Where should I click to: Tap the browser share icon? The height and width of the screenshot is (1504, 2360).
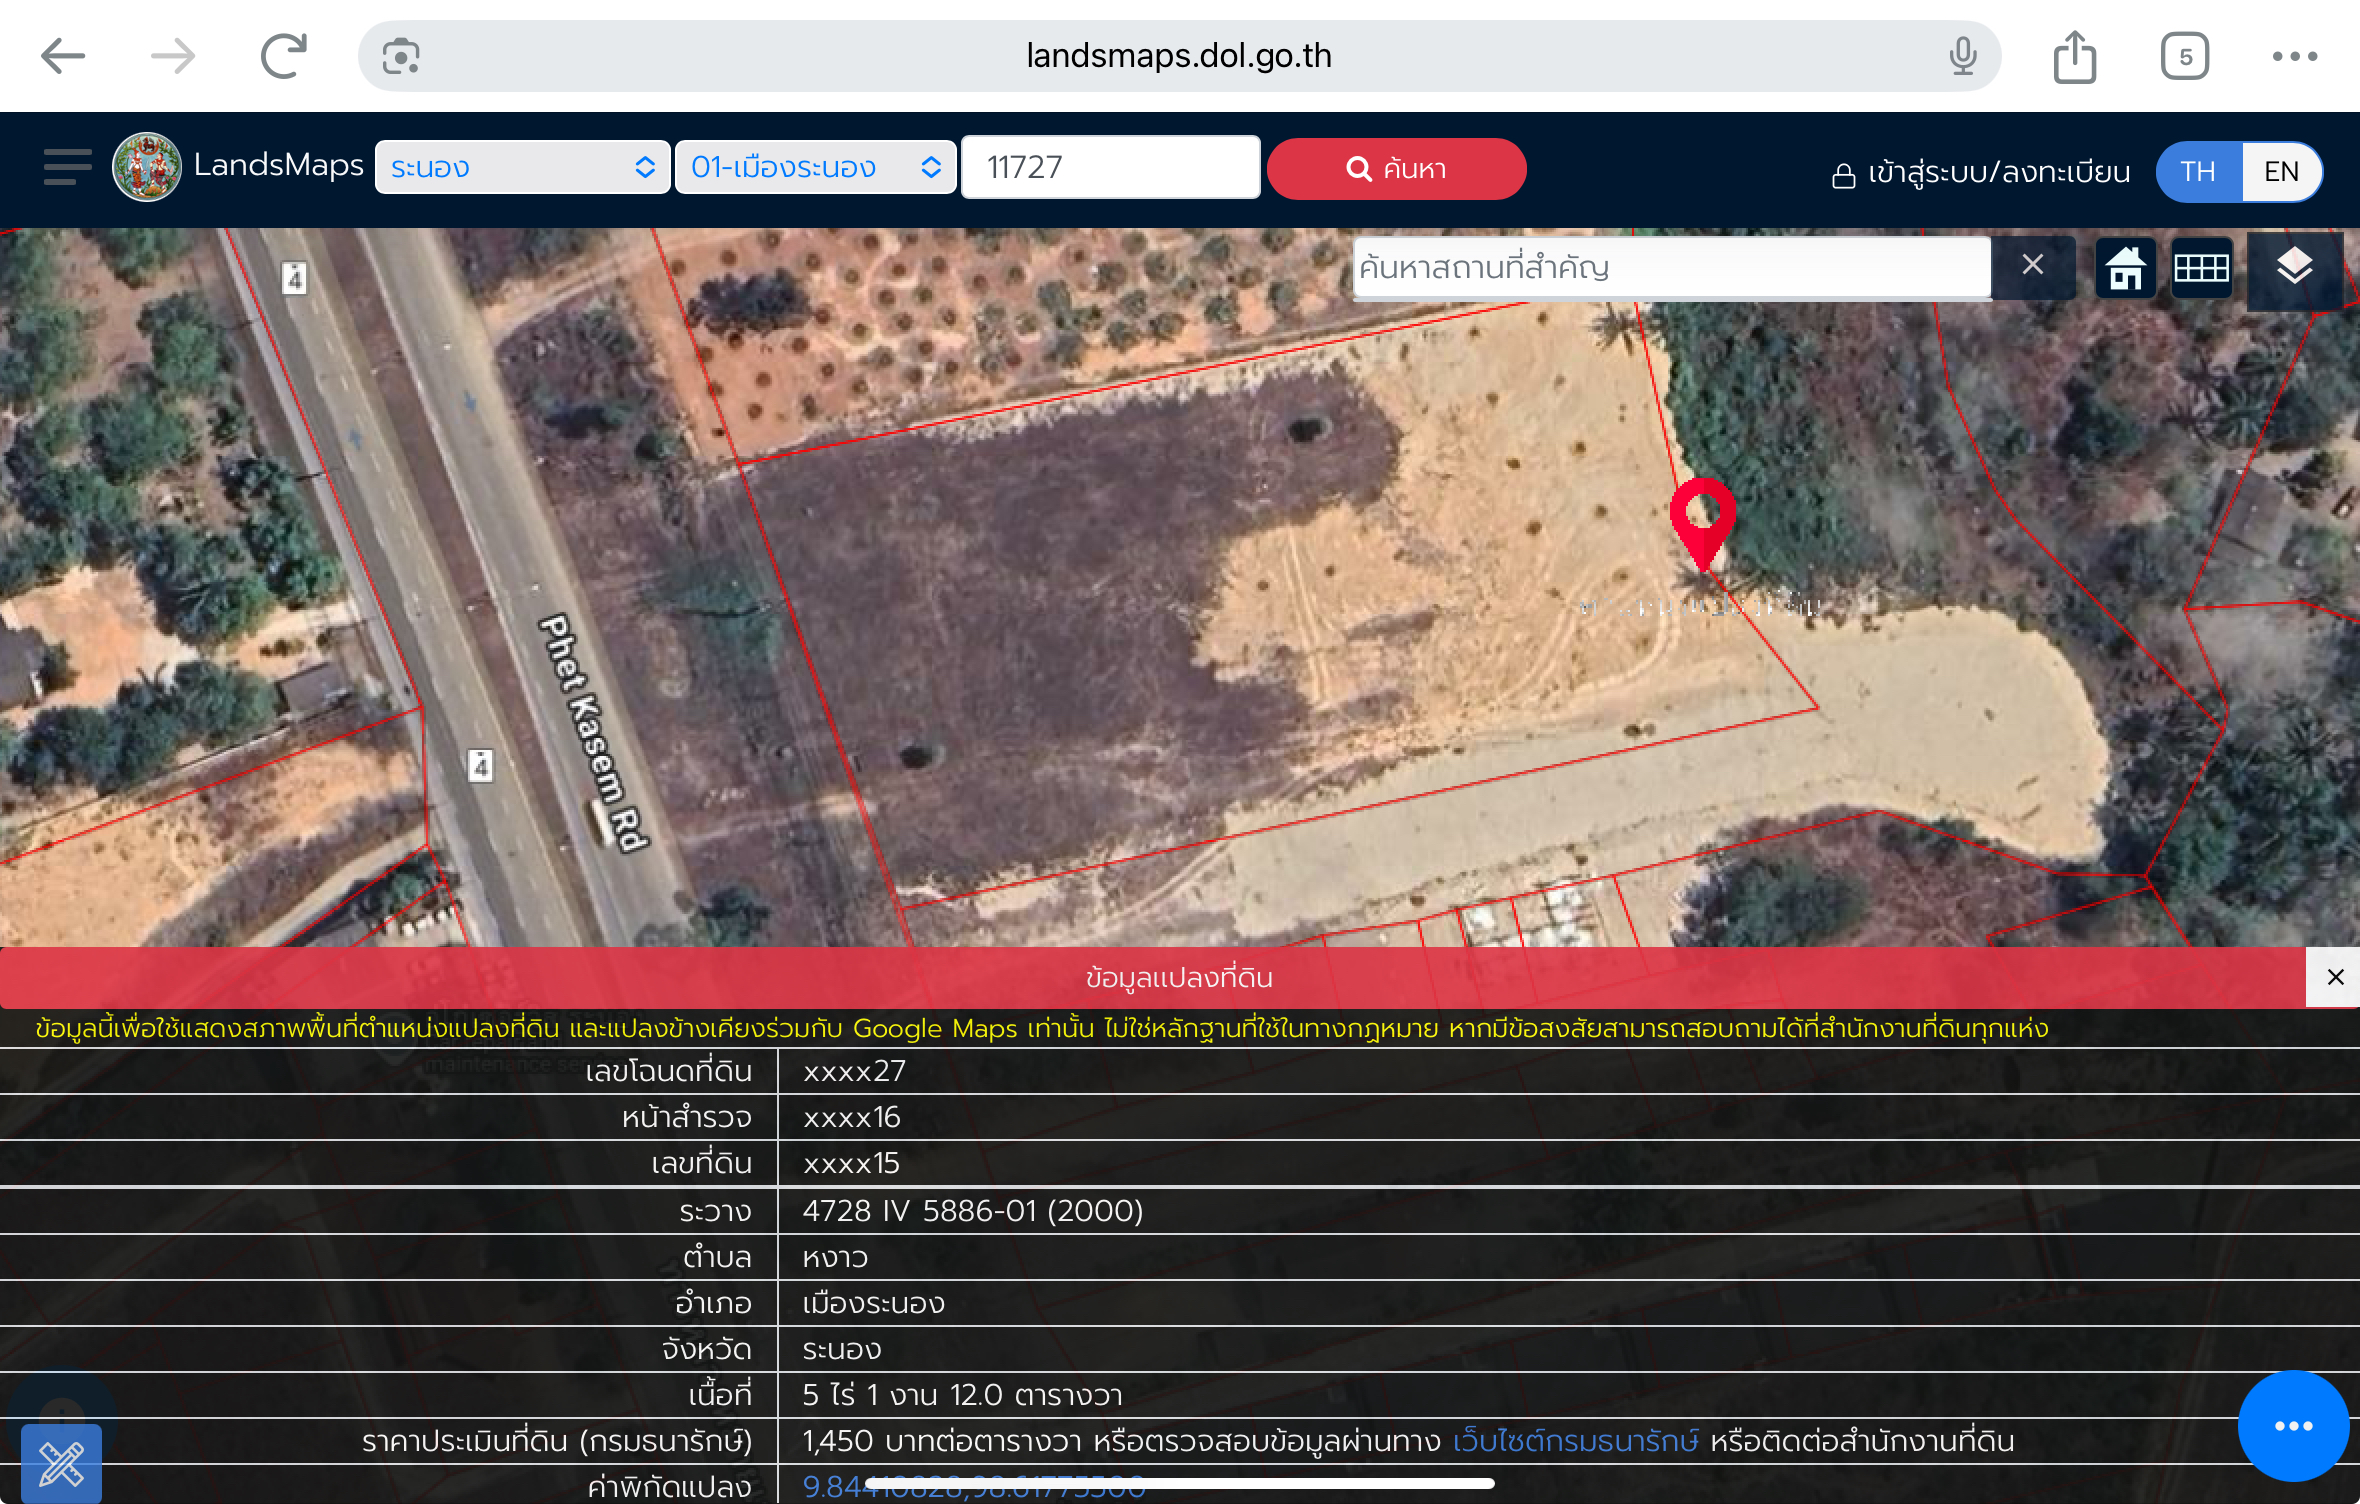pyautogui.click(x=2074, y=57)
